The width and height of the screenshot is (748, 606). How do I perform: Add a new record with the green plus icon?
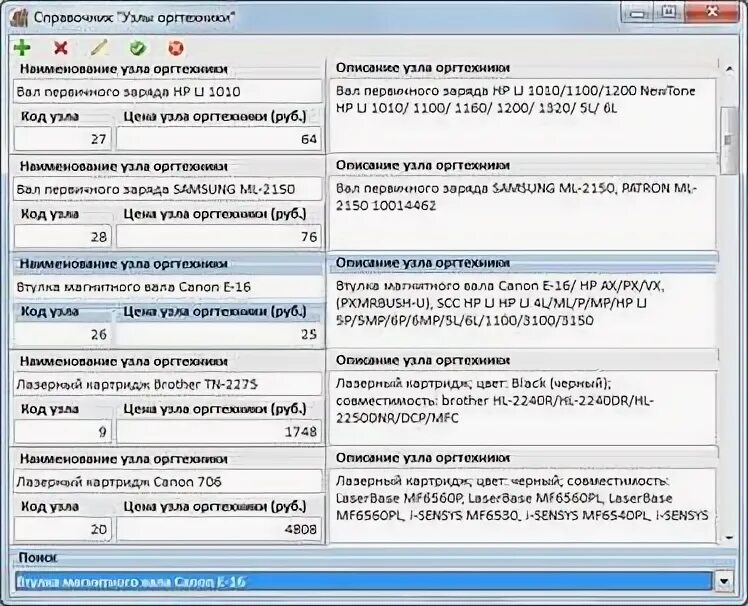coord(22,48)
